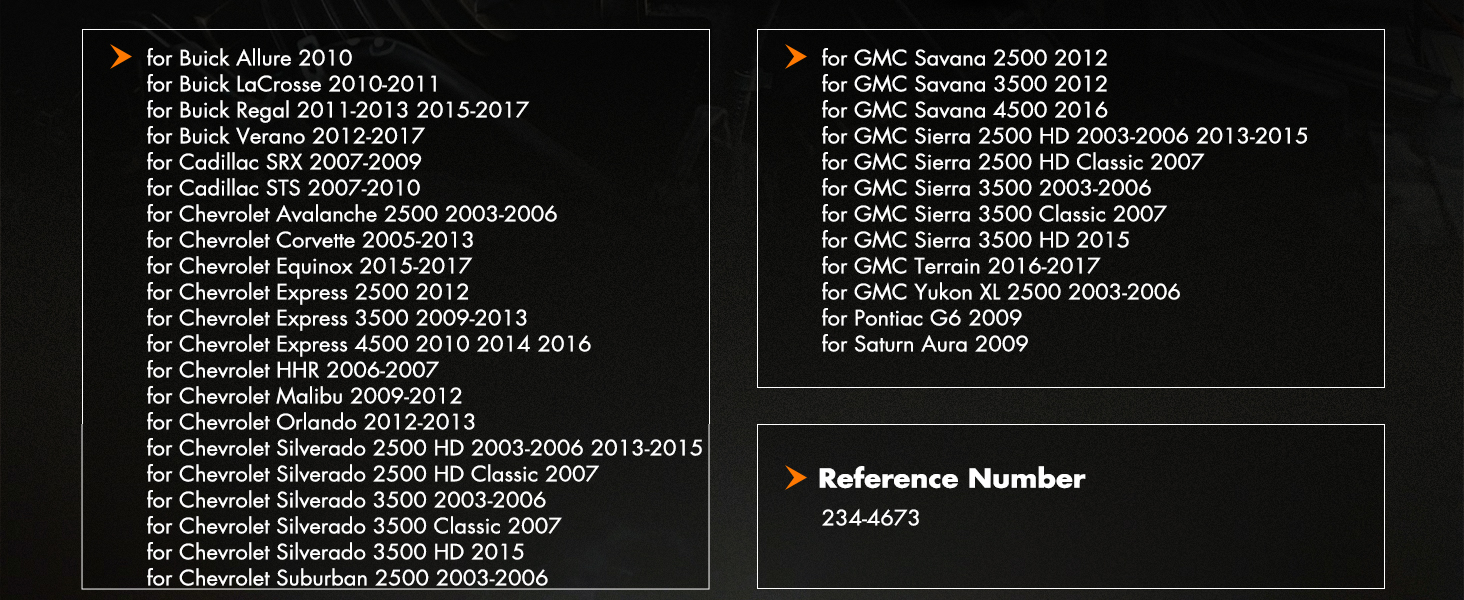The width and height of the screenshot is (1464, 600).
Task: Select the GMC Savana 4500 2016 entry
Action: (964, 110)
